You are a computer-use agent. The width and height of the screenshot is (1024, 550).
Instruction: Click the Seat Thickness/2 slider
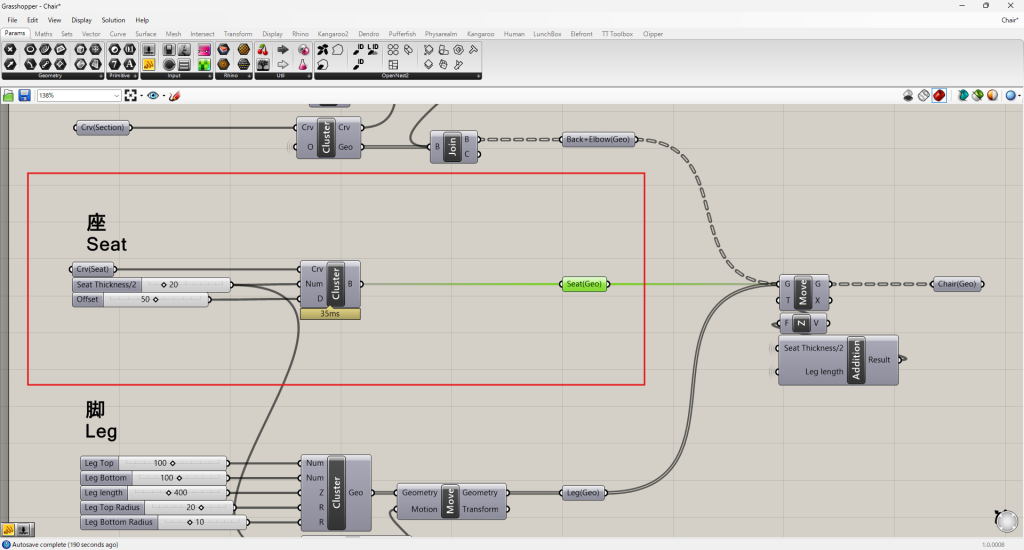click(x=152, y=285)
